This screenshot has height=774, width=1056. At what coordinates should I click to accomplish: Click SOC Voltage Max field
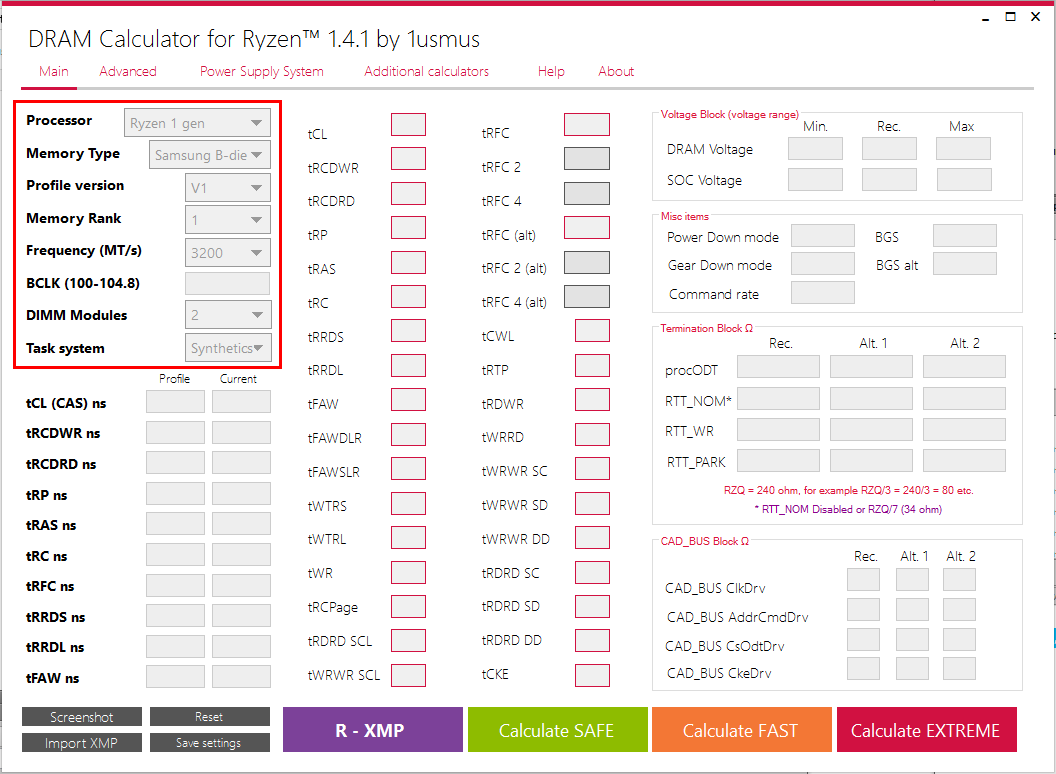coord(964,180)
